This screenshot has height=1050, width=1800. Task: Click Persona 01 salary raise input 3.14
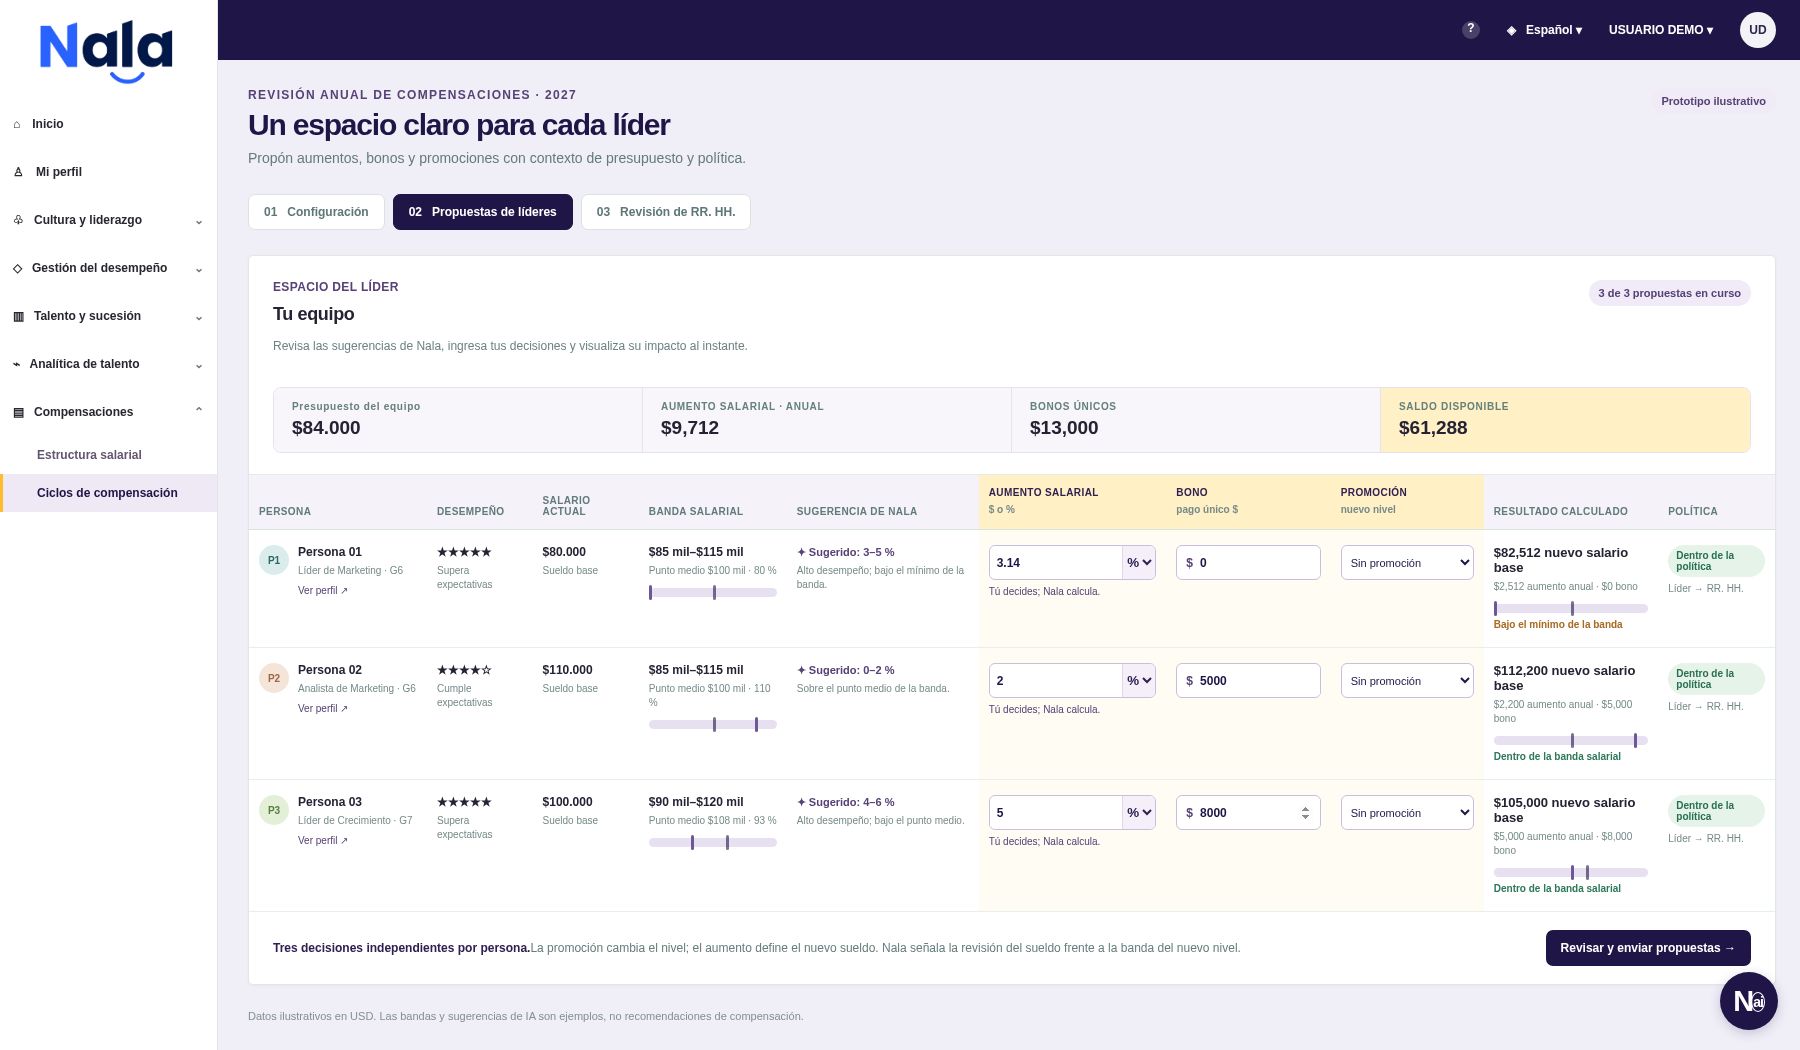[1055, 563]
